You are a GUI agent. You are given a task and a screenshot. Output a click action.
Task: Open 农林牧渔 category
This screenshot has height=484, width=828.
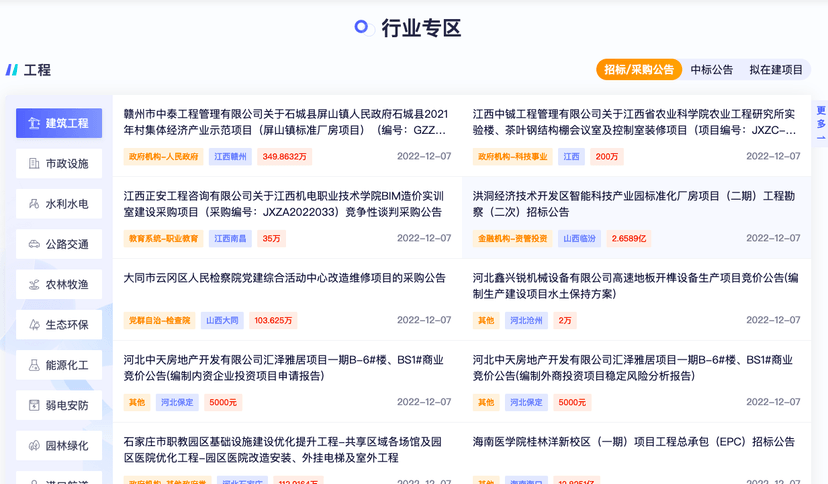pos(59,284)
